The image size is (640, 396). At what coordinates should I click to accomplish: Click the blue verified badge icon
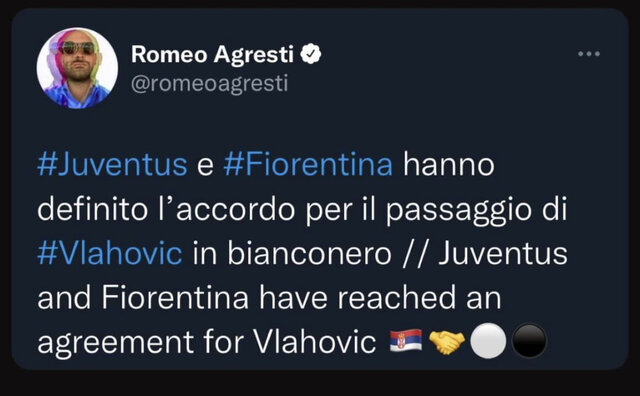311,54
